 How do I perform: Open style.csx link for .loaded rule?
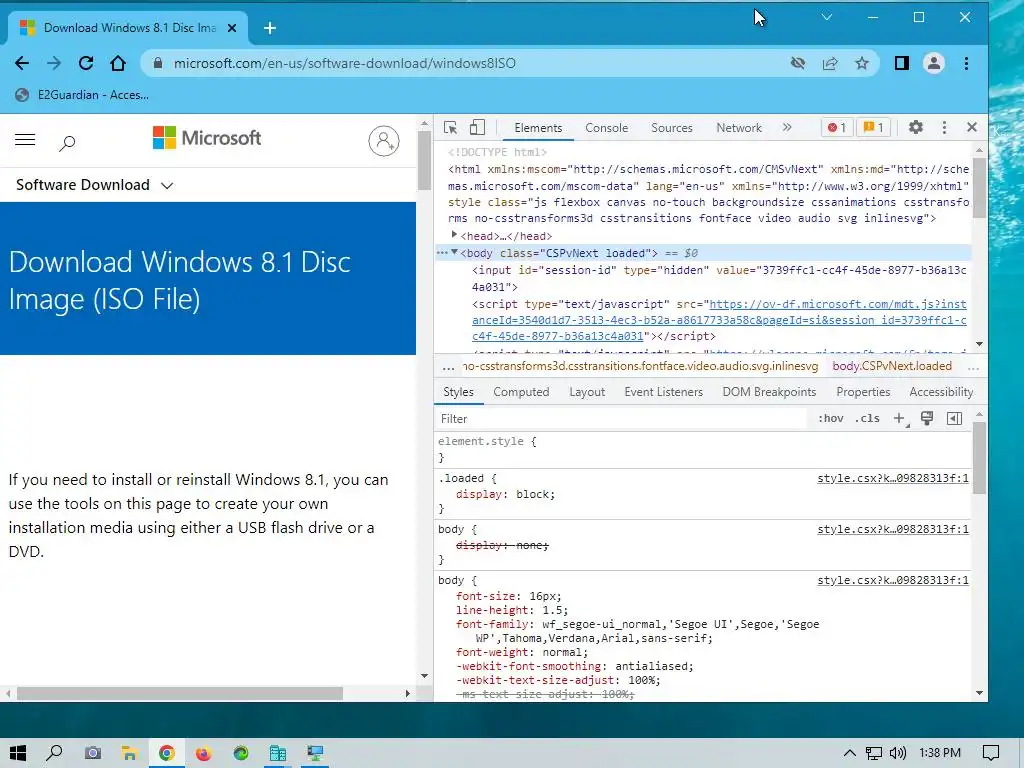pyautogui.click(x=893, y=478)
